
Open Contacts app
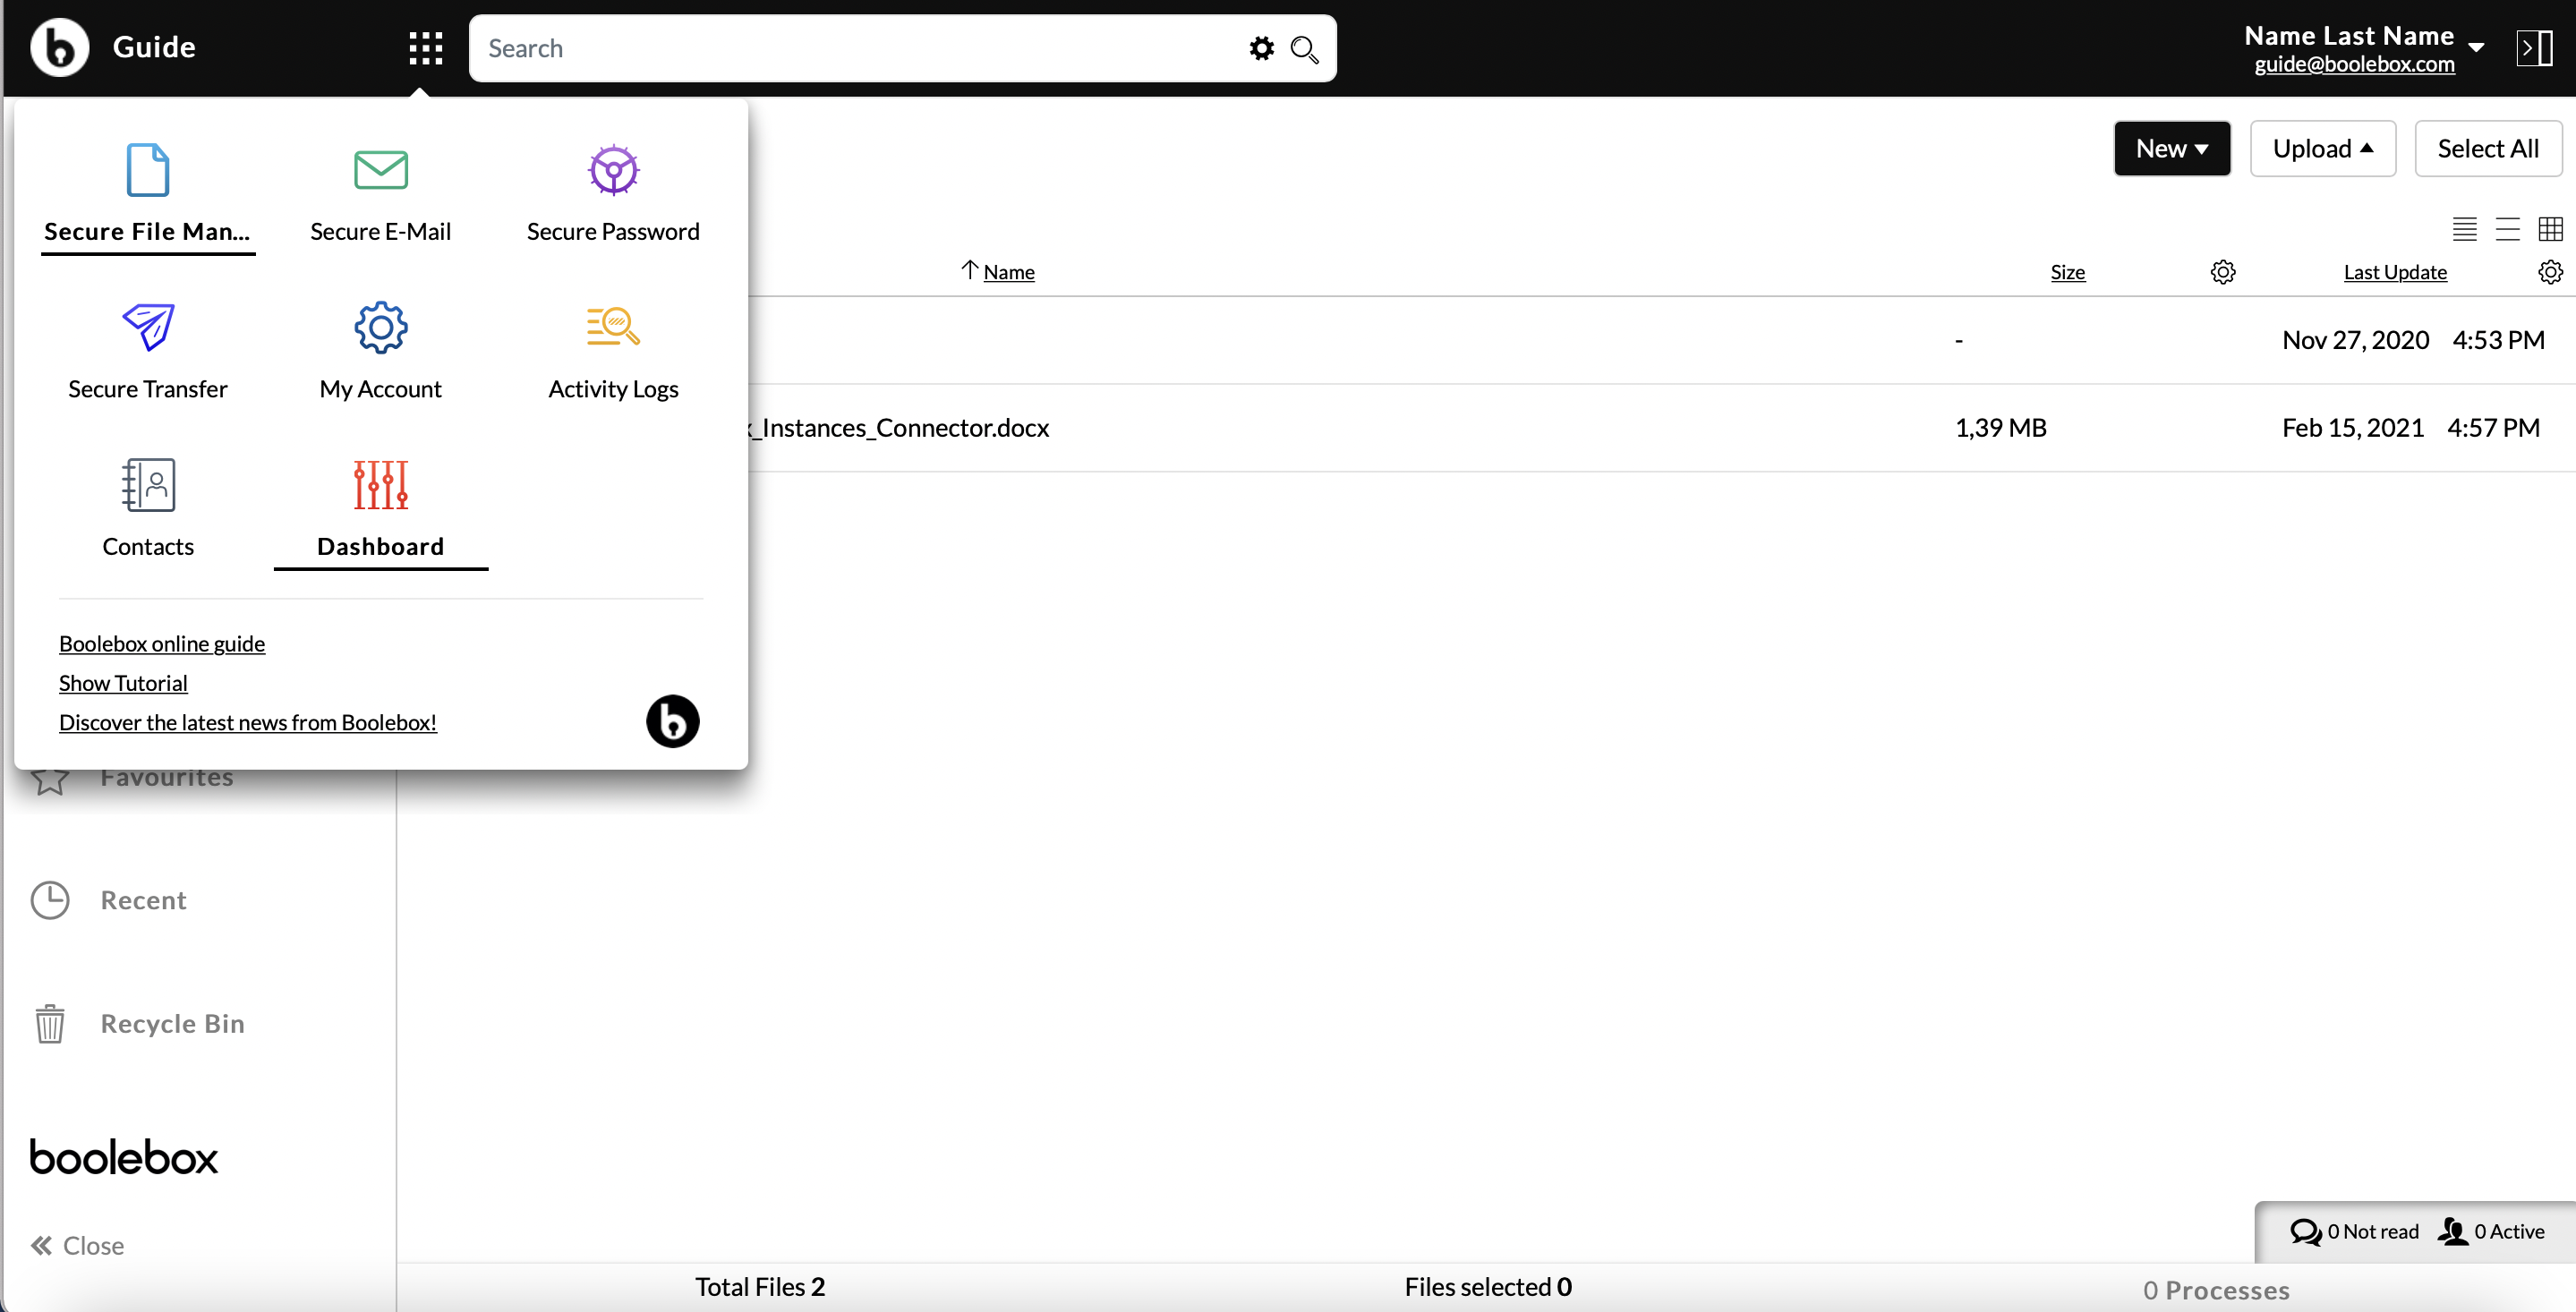147,508
